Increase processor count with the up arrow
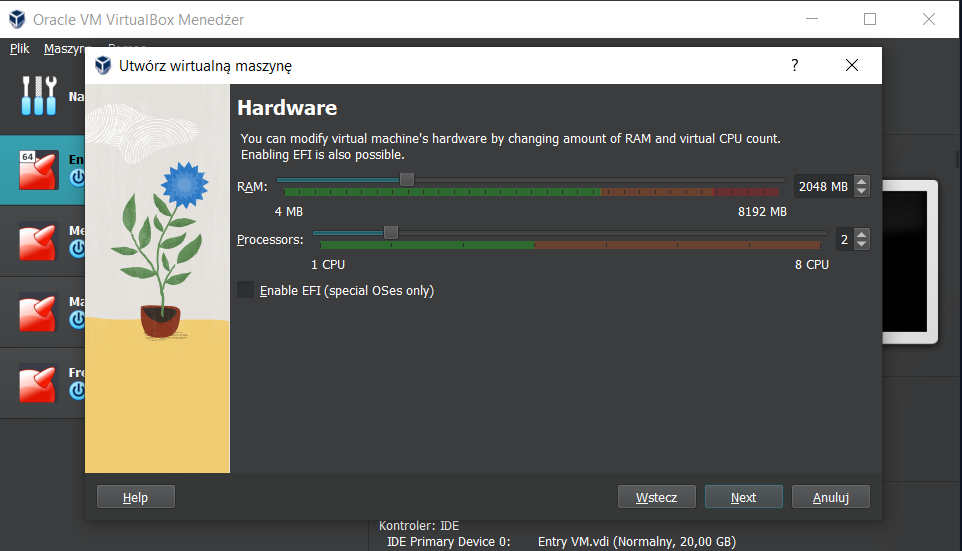Image resolution: width=962 pixels, height=551 pixels. [862, 235]
